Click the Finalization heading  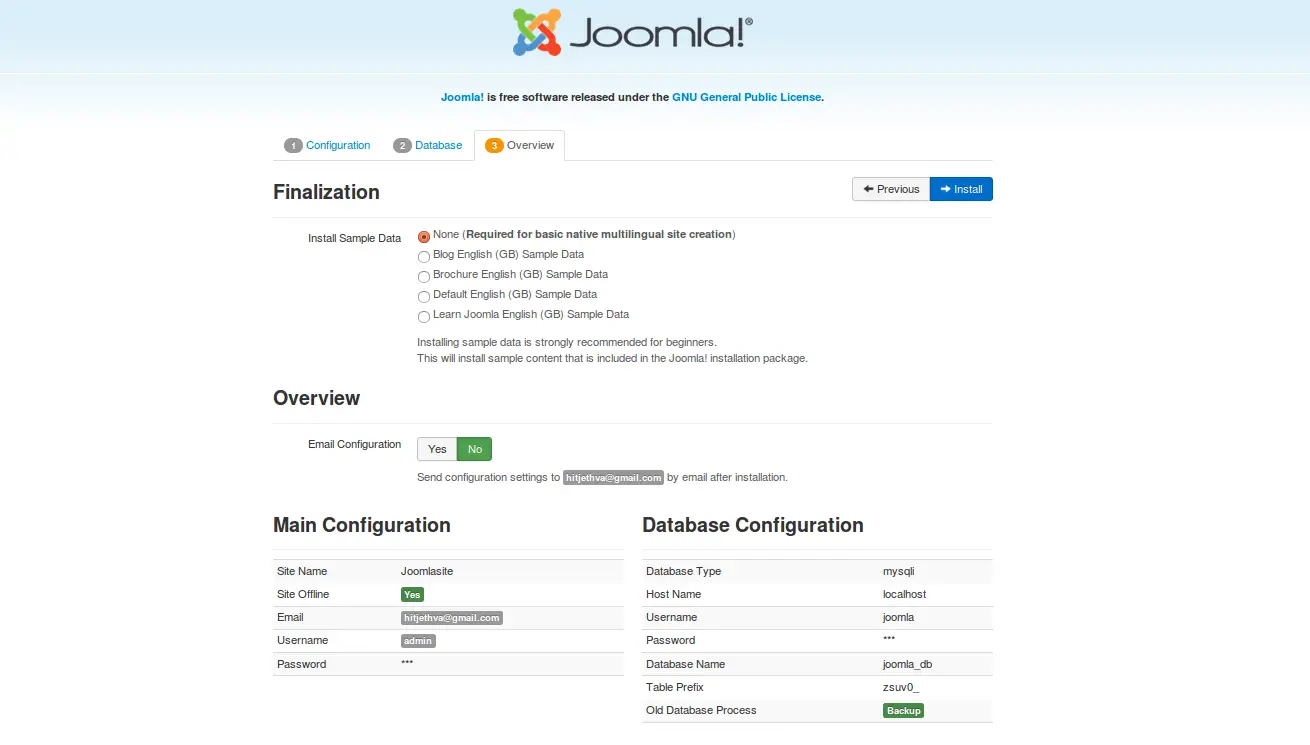point(326,192)
